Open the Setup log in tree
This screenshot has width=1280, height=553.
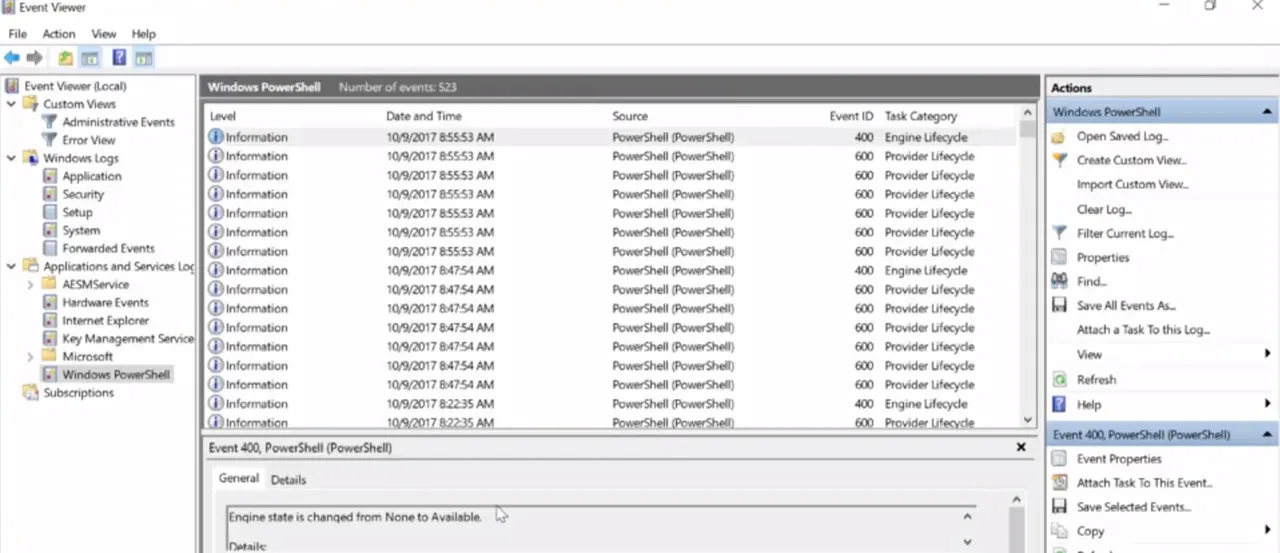[77, 212]
